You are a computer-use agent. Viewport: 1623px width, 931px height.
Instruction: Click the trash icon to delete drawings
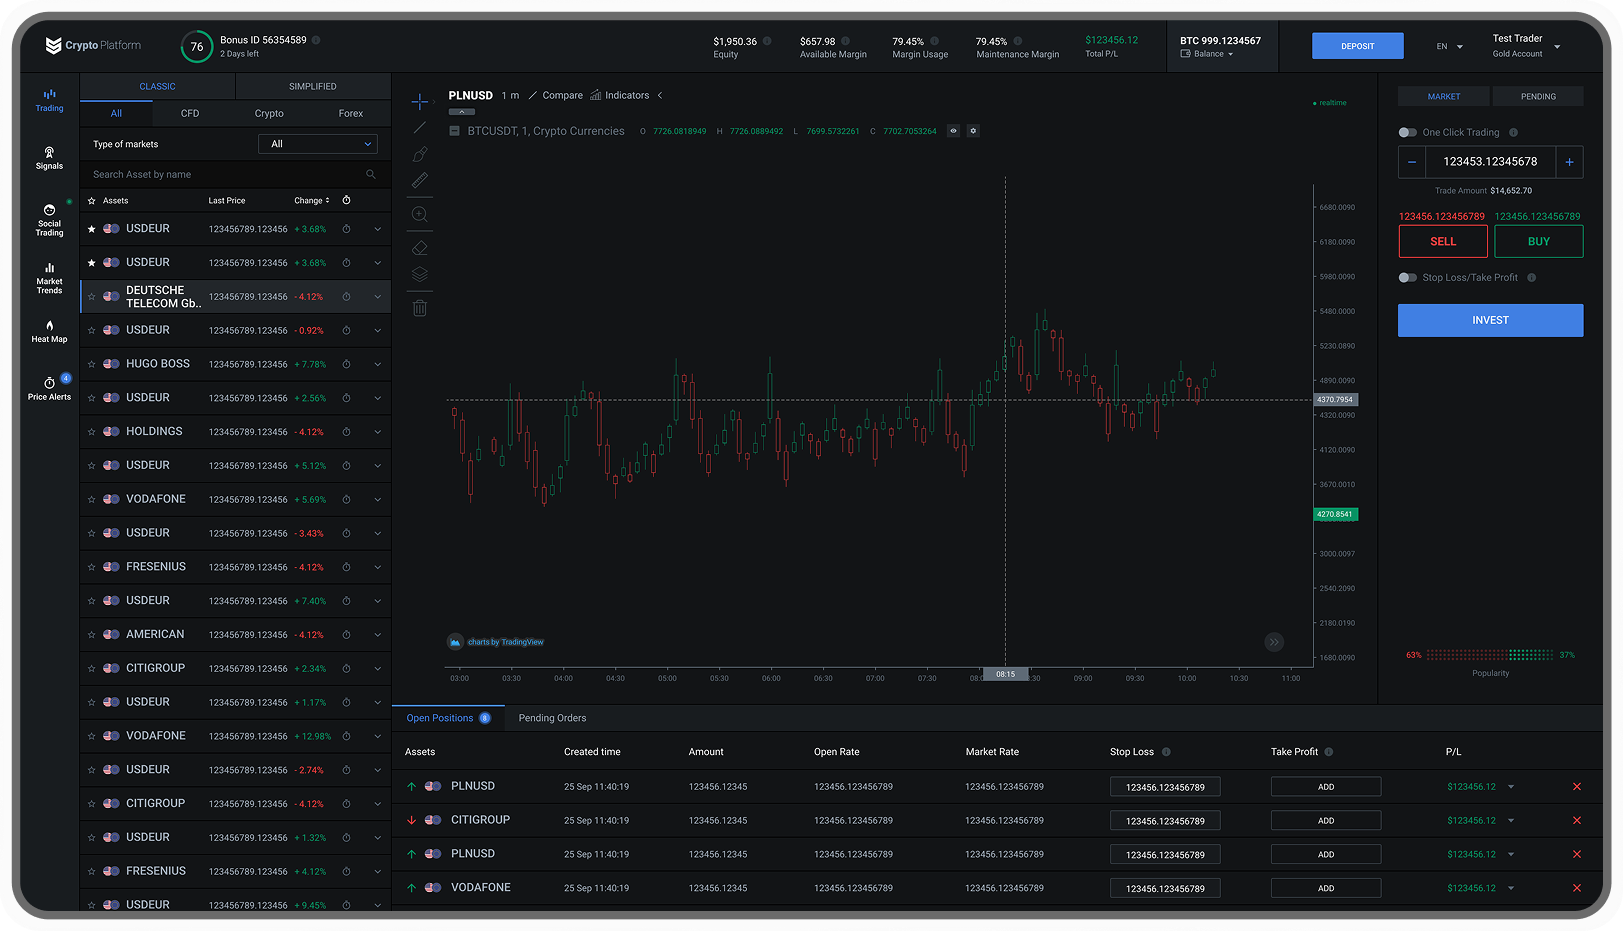point(420,308)
